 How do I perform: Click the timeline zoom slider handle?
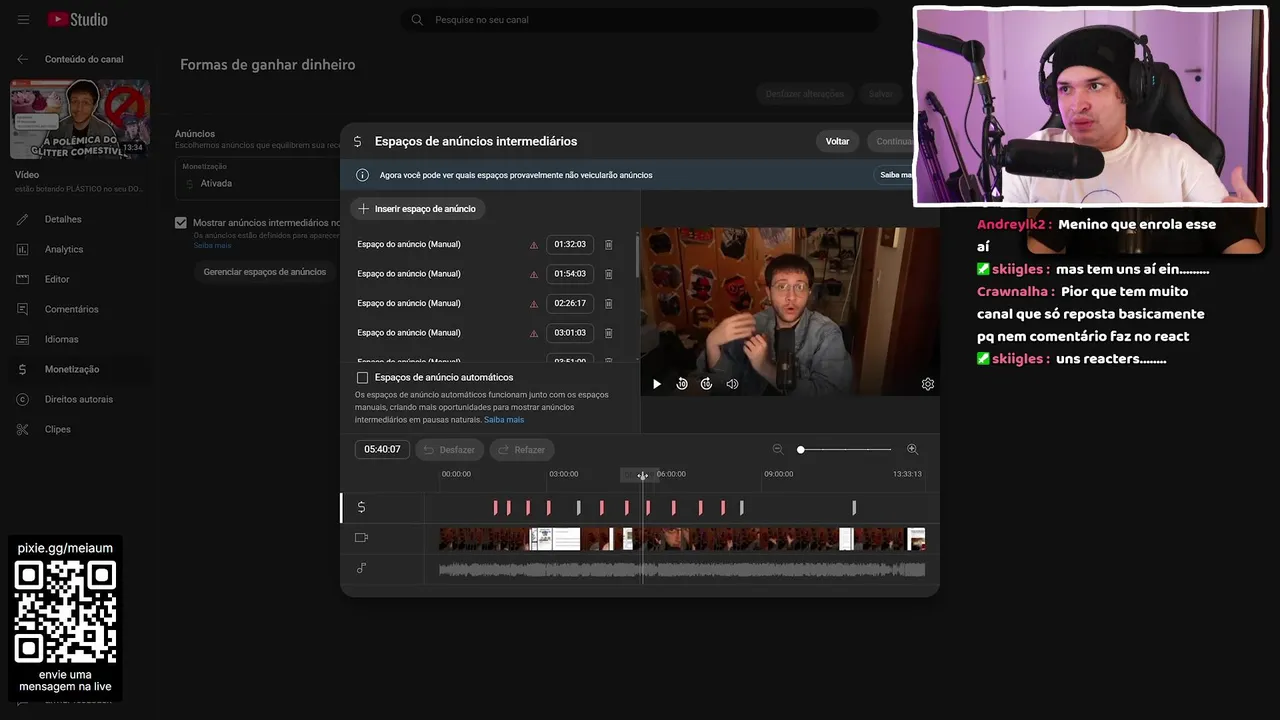[x=801, y=450]
